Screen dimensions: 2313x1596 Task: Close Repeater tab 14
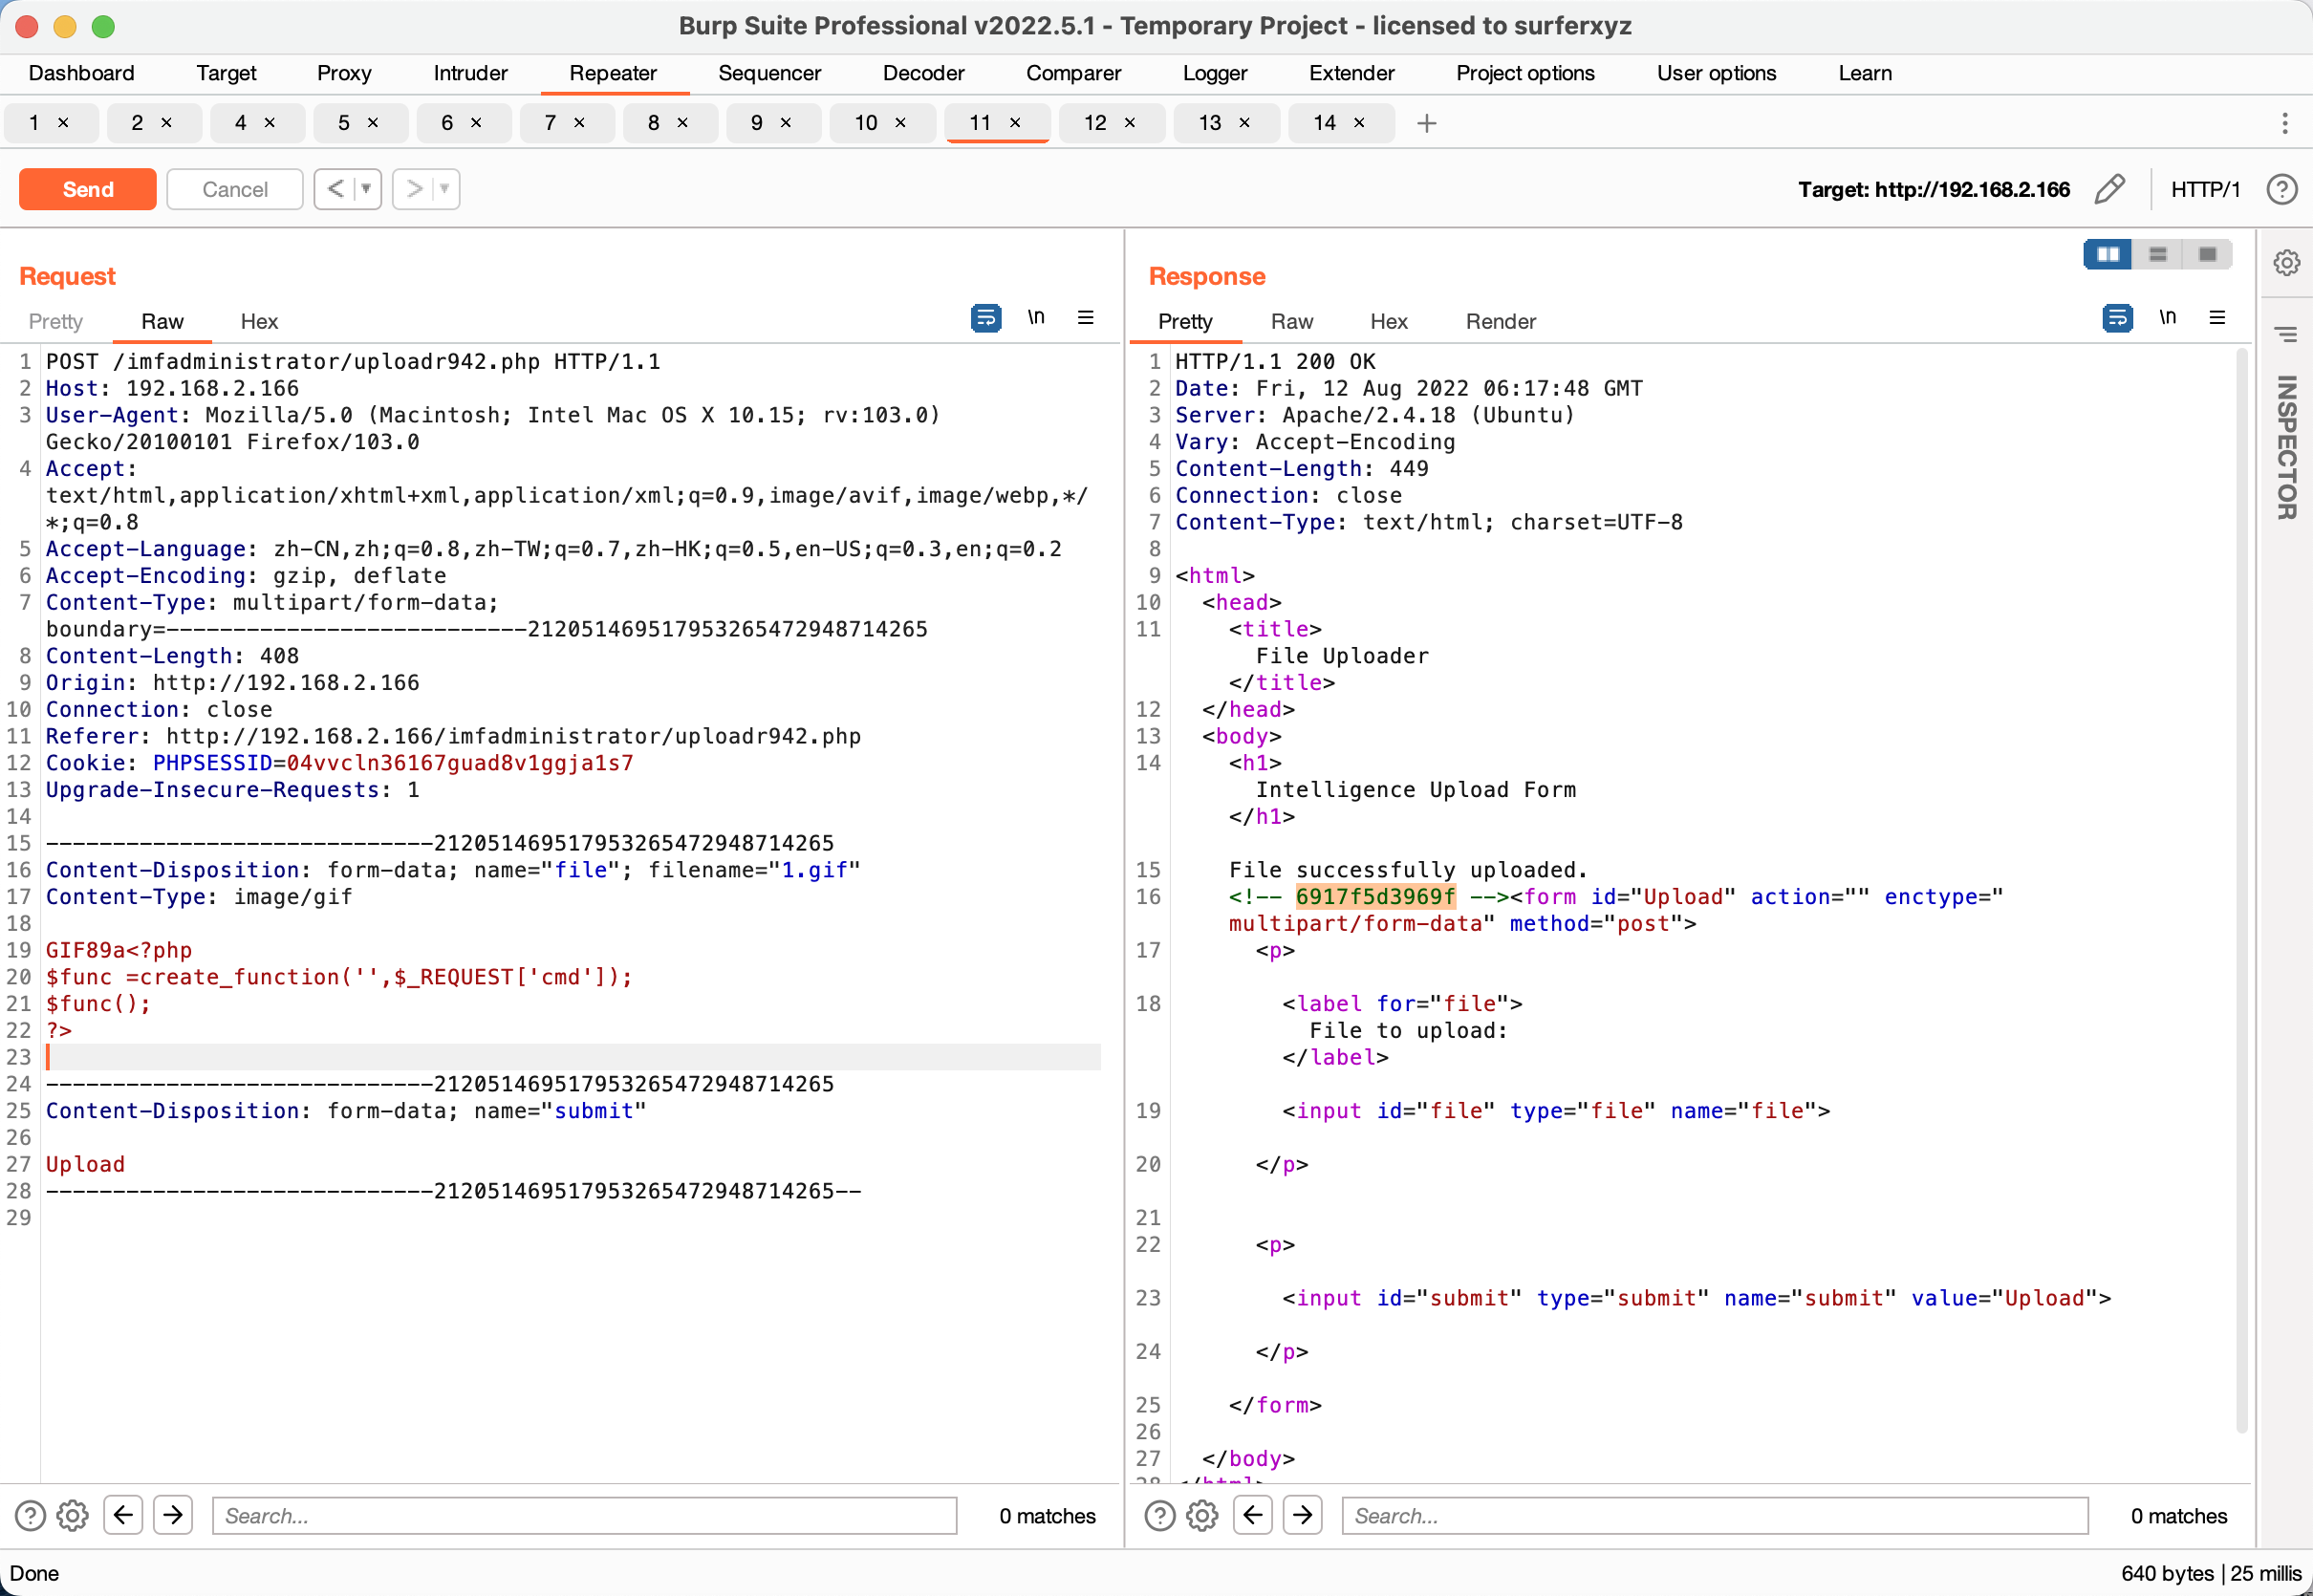tap(1359, 123)
